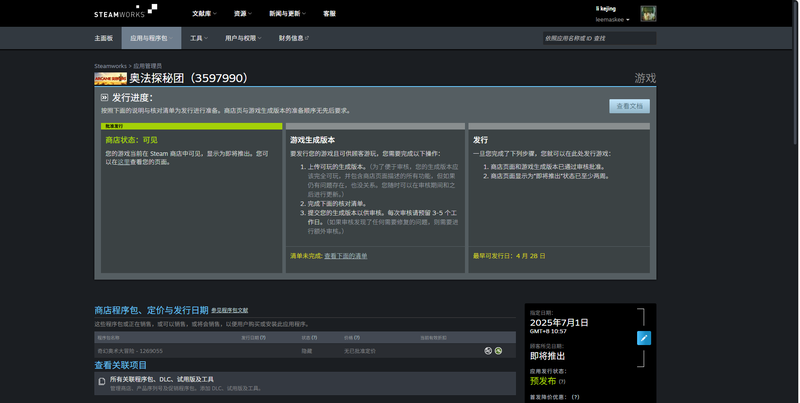
Task: Click the 商店程序包、定价与发行日期 heading
Action: pyautogui.click(x=151, y=310)
